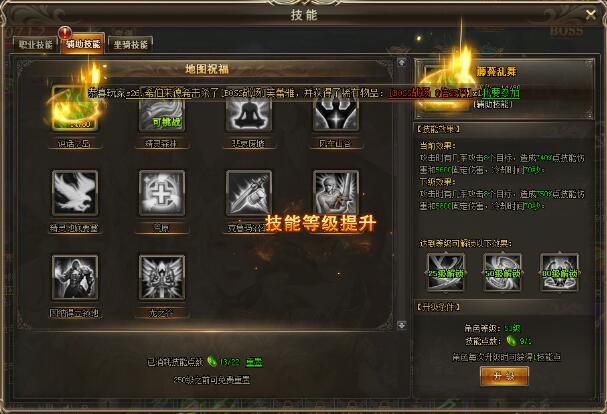Viewport: 607px width, 414px height.
Task: Switch to the 坐骑技能 tab
Action: pyautogui.click(x=130, y=45)
